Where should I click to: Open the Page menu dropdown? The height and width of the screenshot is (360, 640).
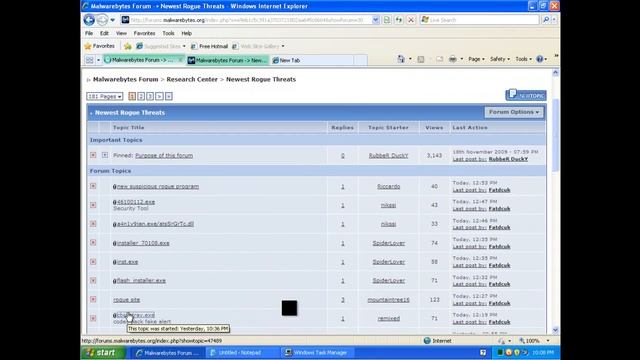(x=476, y=59)
